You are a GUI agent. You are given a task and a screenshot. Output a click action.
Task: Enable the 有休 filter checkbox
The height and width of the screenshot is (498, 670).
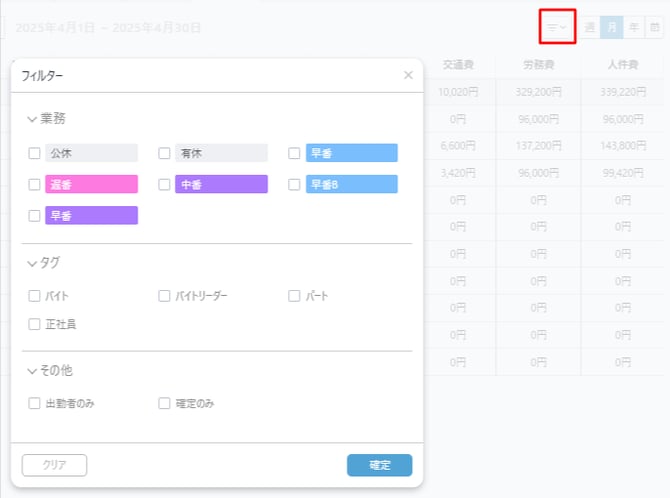(165, 154)
